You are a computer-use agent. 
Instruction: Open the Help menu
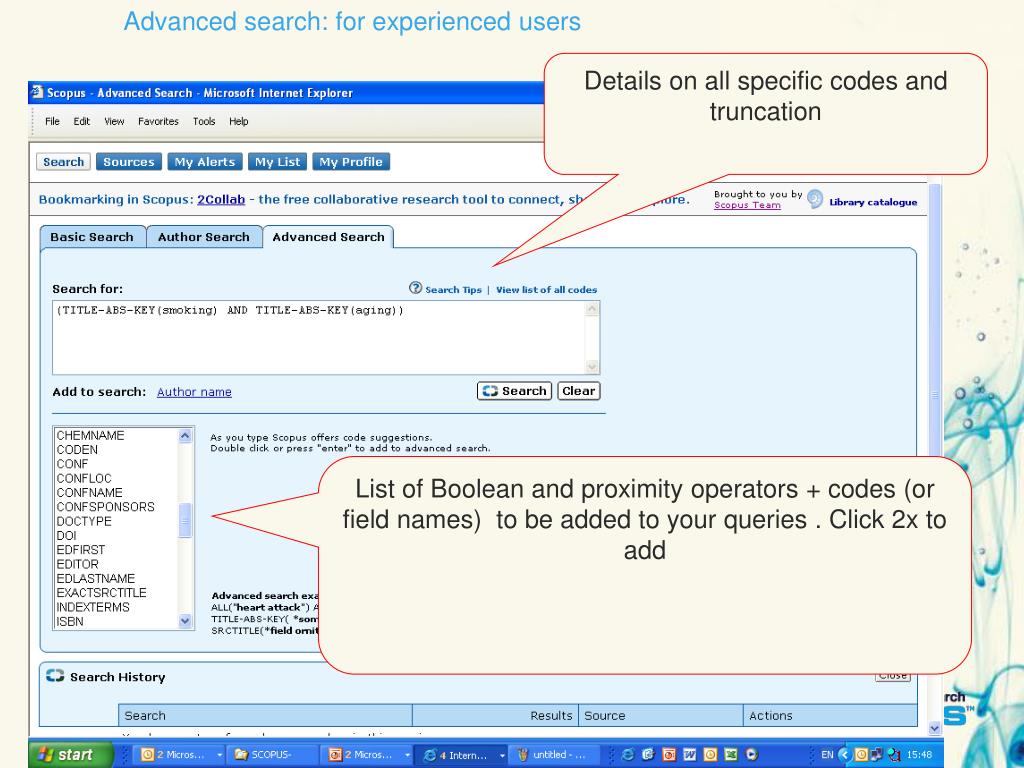click(238, 121)
